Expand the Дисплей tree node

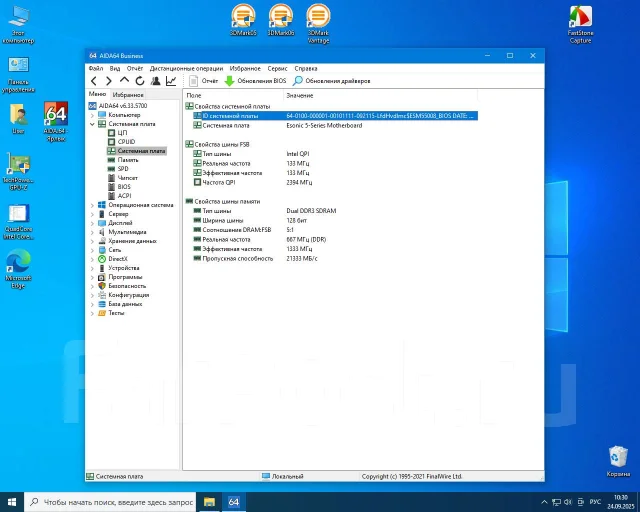92,223
